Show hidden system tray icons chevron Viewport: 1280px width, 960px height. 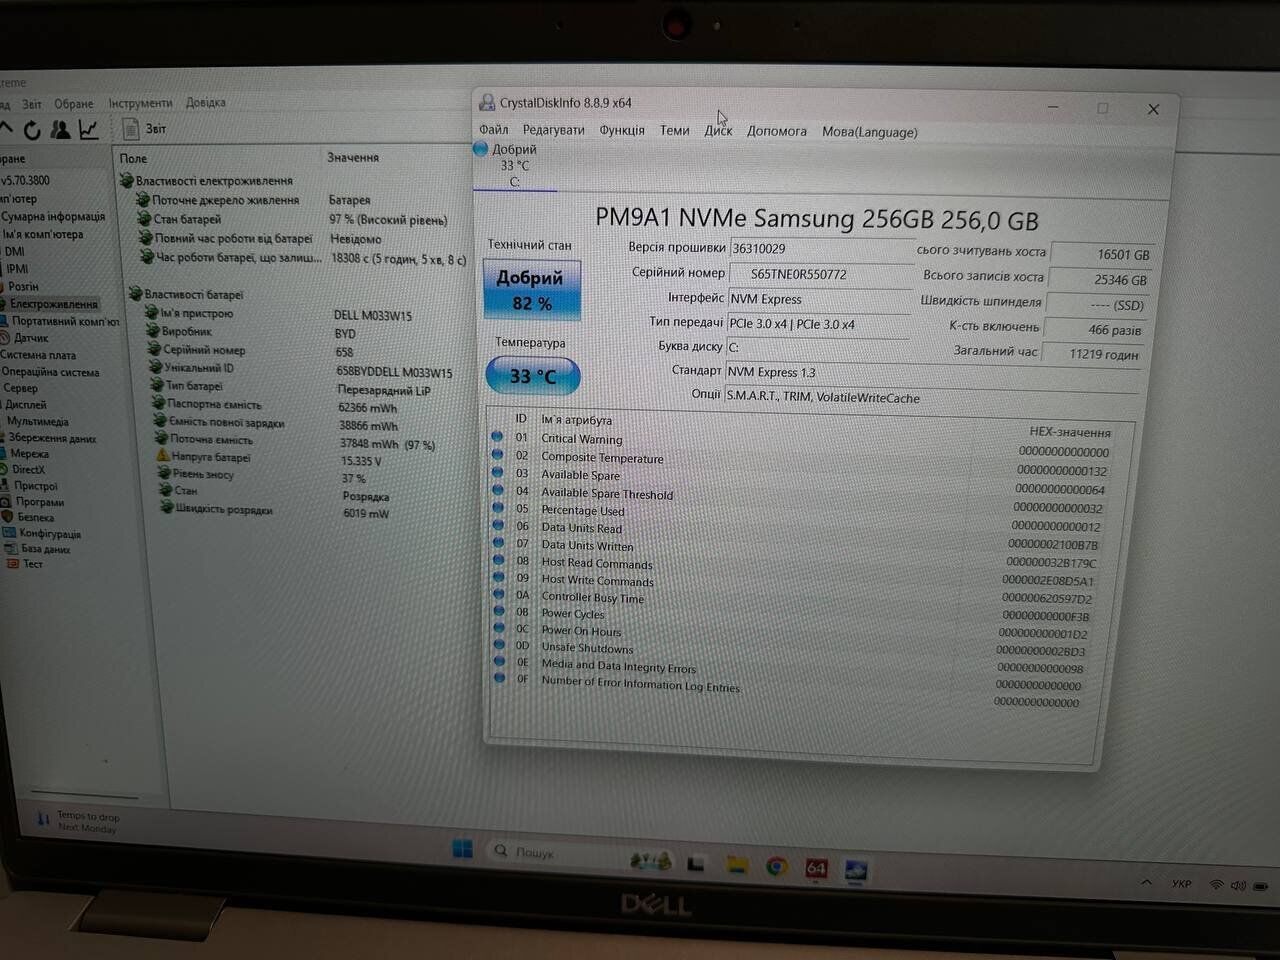click(1147, 882)
